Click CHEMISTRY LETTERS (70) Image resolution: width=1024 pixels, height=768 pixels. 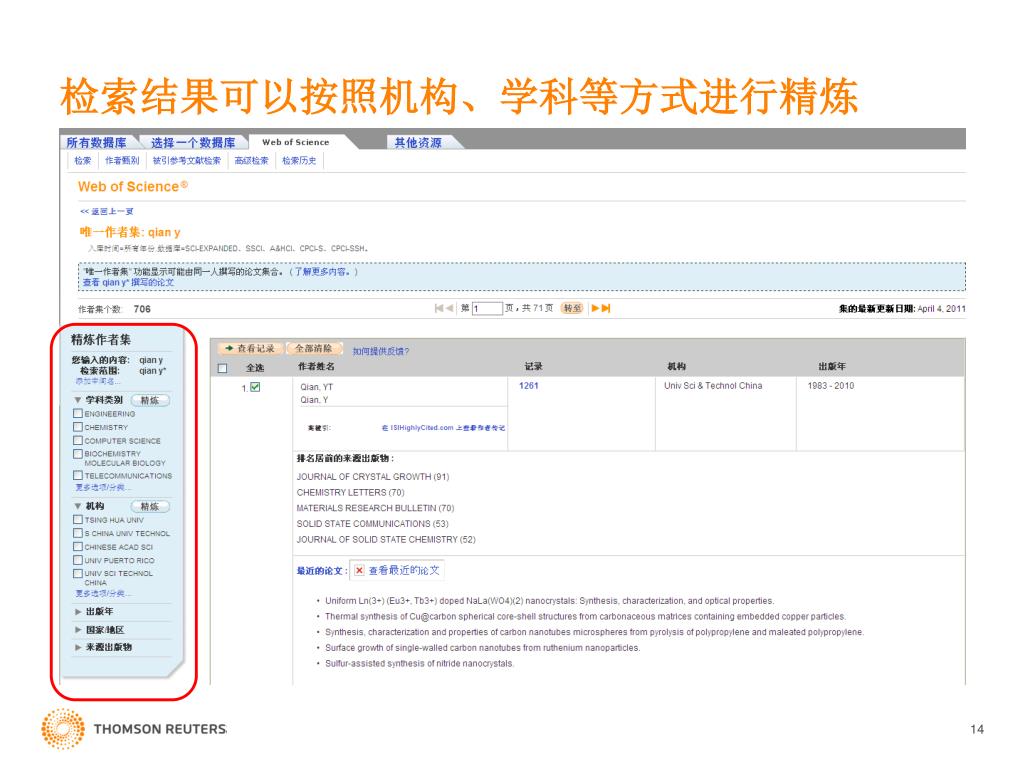tap(351, 492)
